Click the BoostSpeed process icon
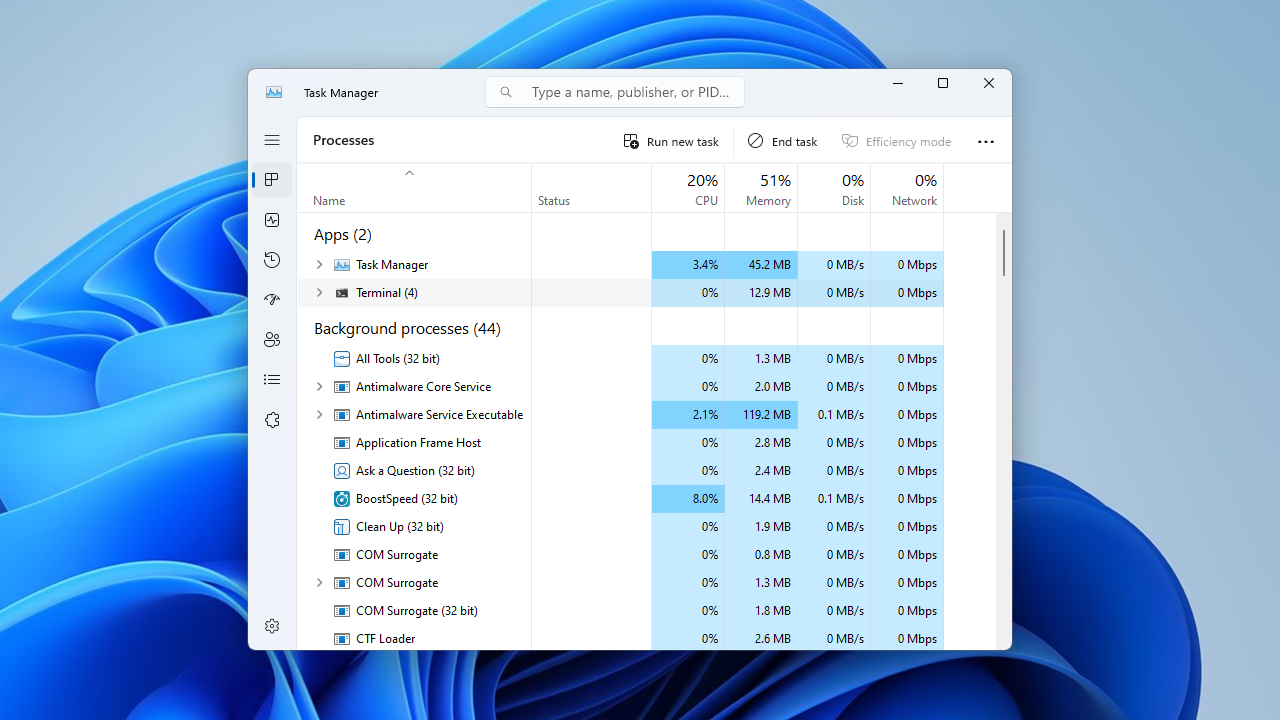The width and height of the screenshot is (1280, 720). pos(342,499)
